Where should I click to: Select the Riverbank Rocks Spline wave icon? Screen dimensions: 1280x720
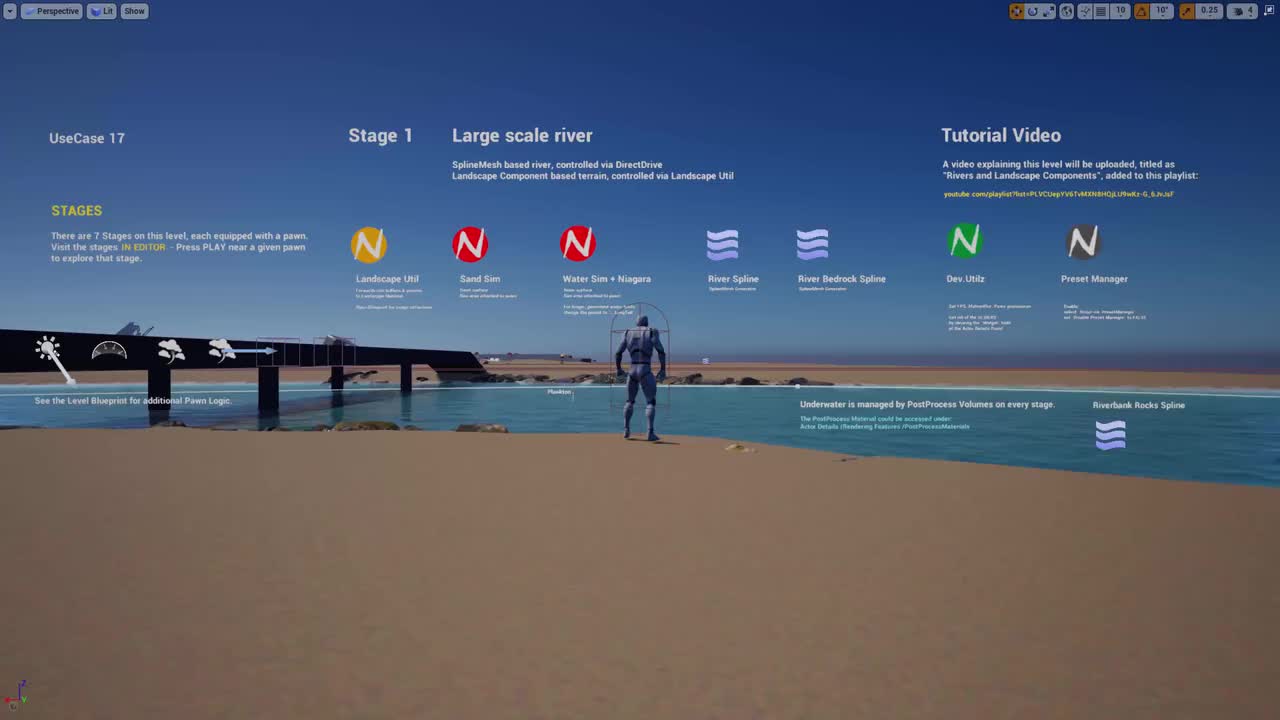tap(1111, 435)
